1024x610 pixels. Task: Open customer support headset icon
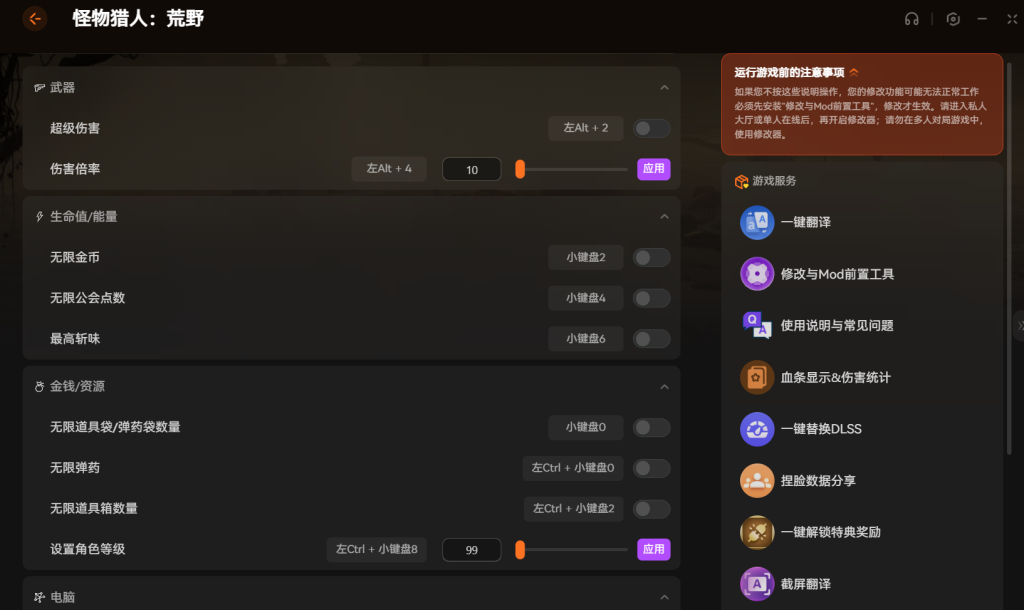tap(911, 19)
